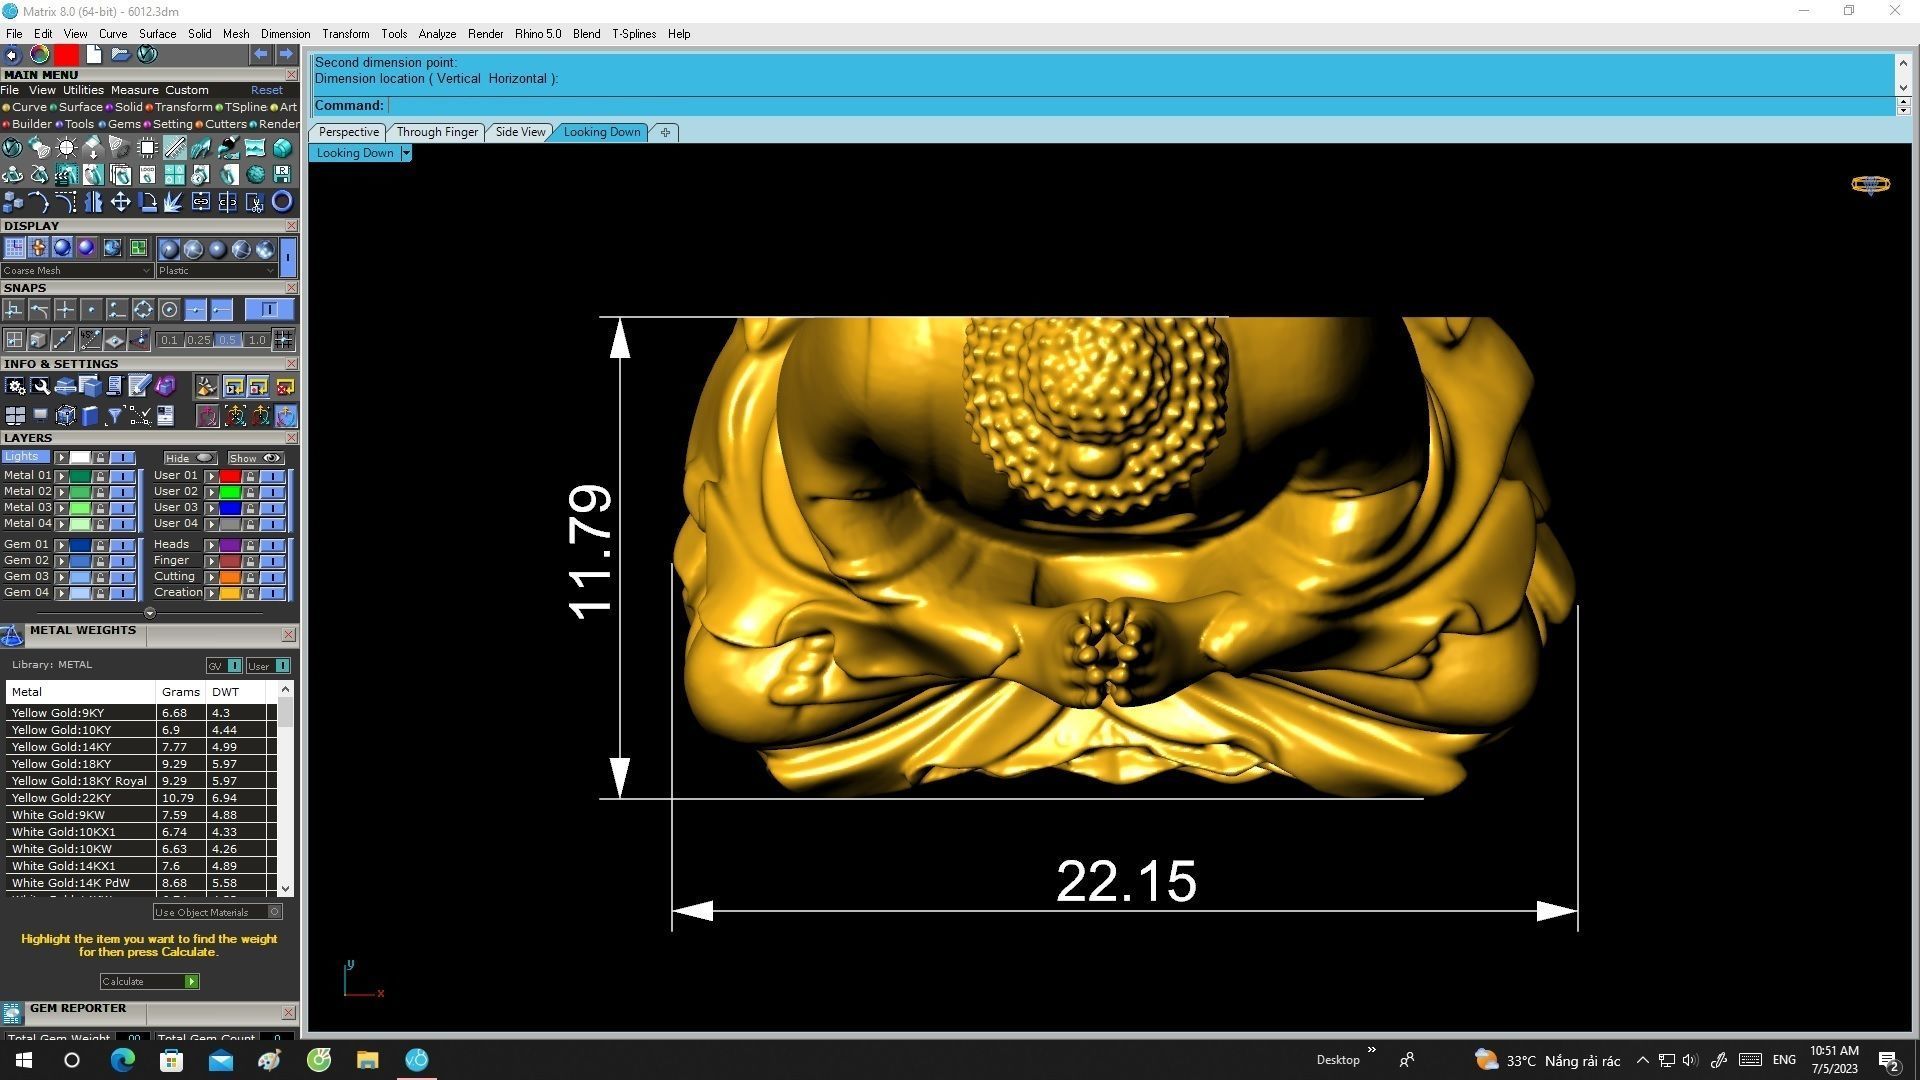Click the back arrow navigation button
Viewport: 1920px width, 1080px height.
click(261, 54)
